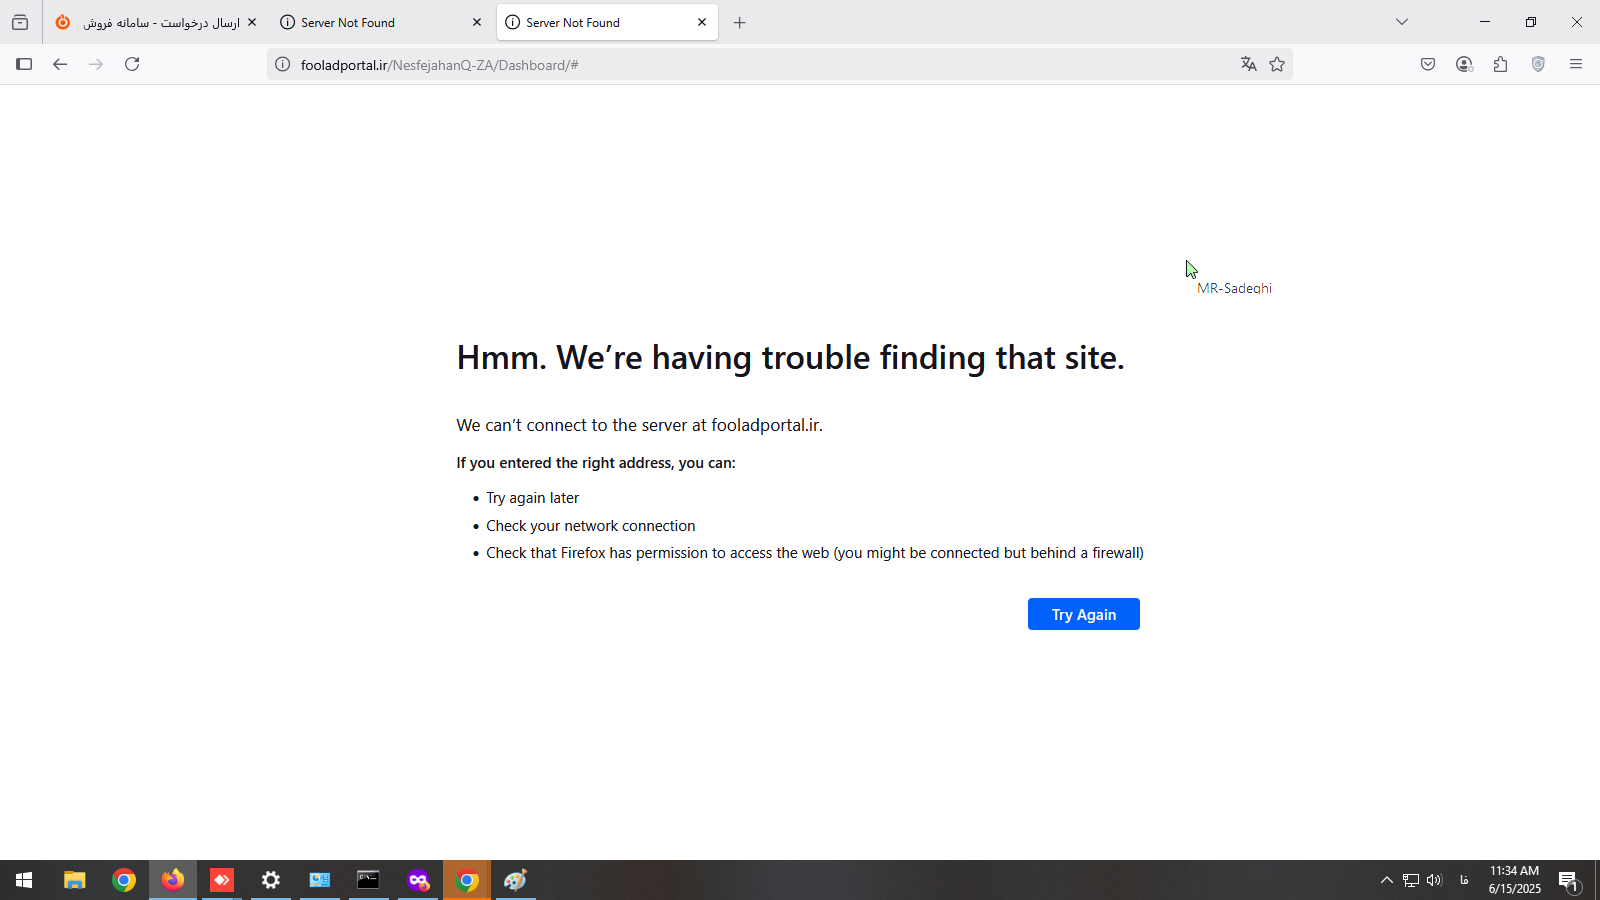This screenshot has width=1600, height=900.
Task: Click the Try Again button
Action: tap(1083, 614)
